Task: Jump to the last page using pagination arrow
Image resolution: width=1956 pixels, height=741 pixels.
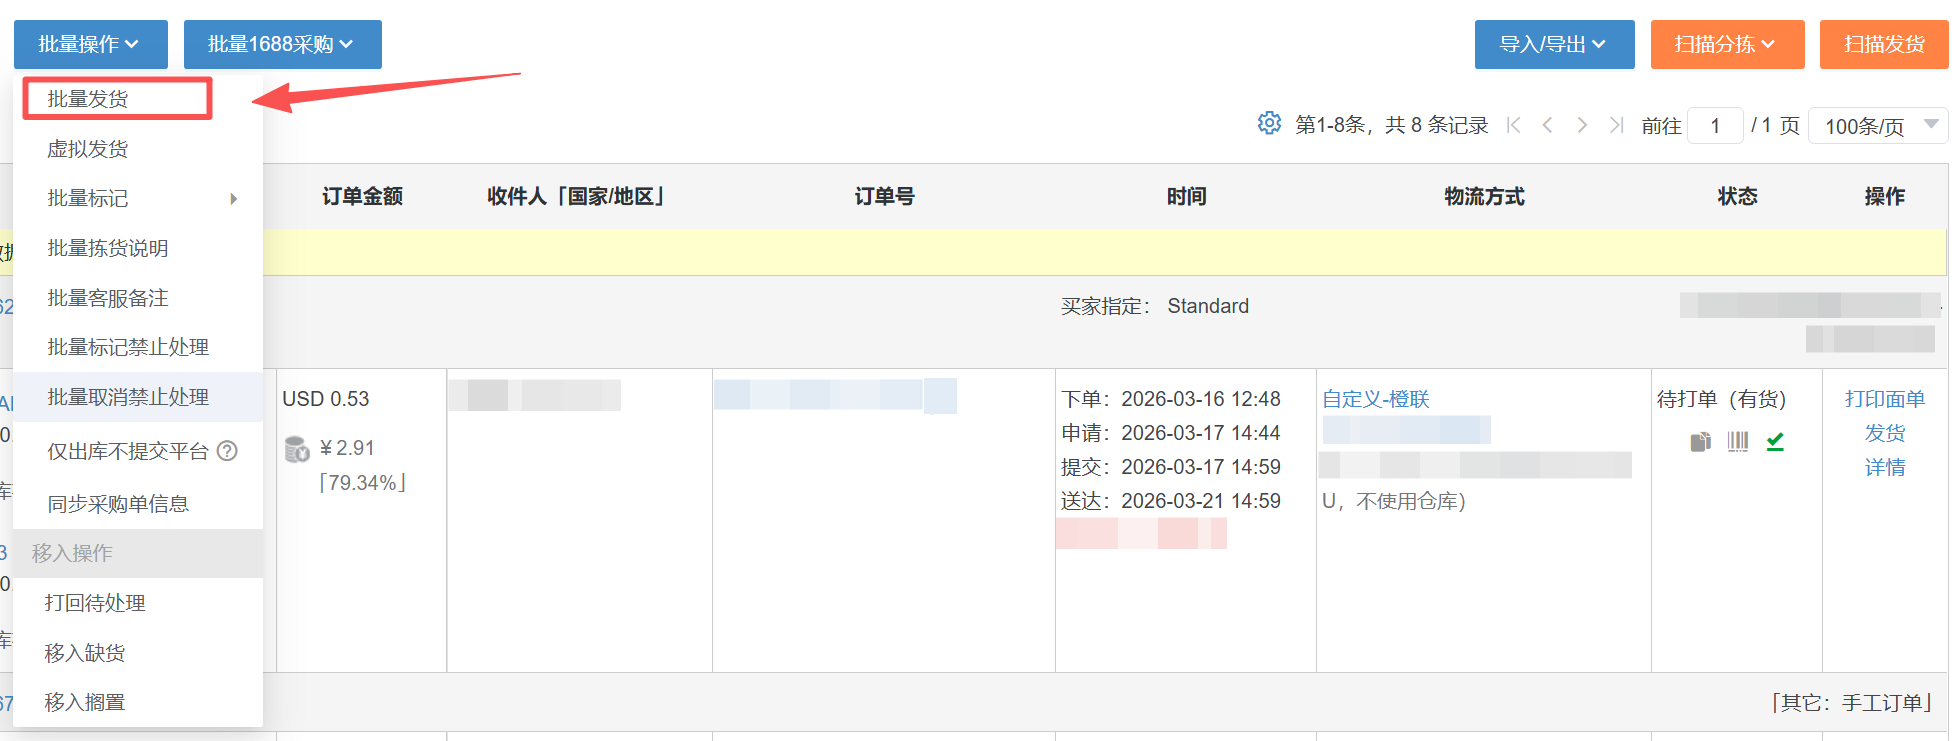Action: point(1616,125)
